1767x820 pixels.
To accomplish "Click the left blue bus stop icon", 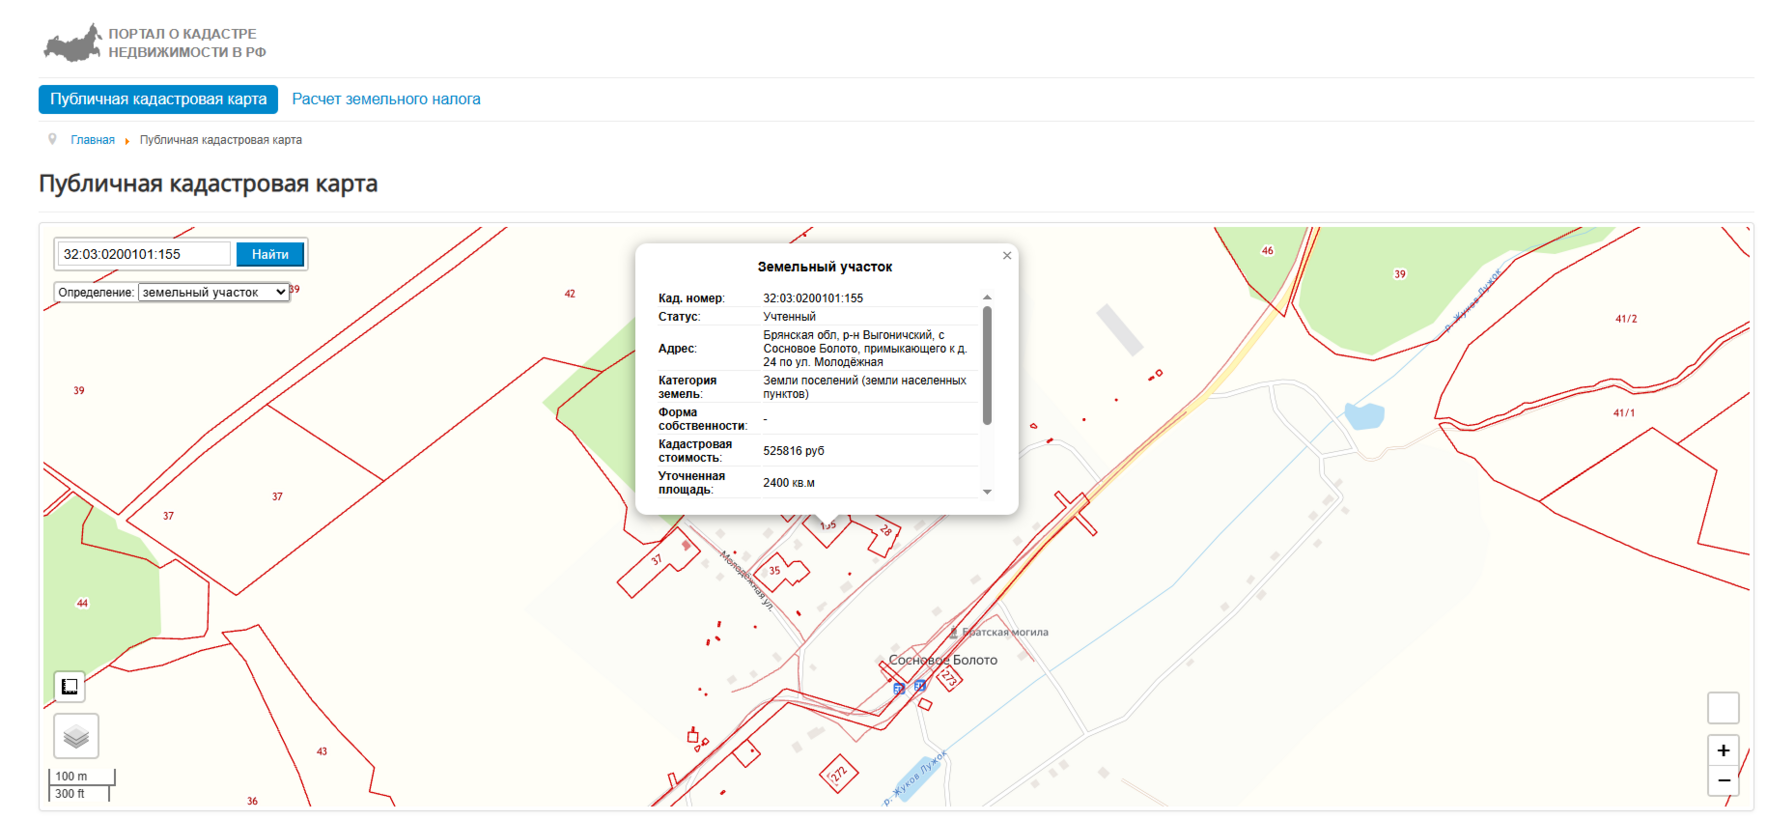I will 898,688.
